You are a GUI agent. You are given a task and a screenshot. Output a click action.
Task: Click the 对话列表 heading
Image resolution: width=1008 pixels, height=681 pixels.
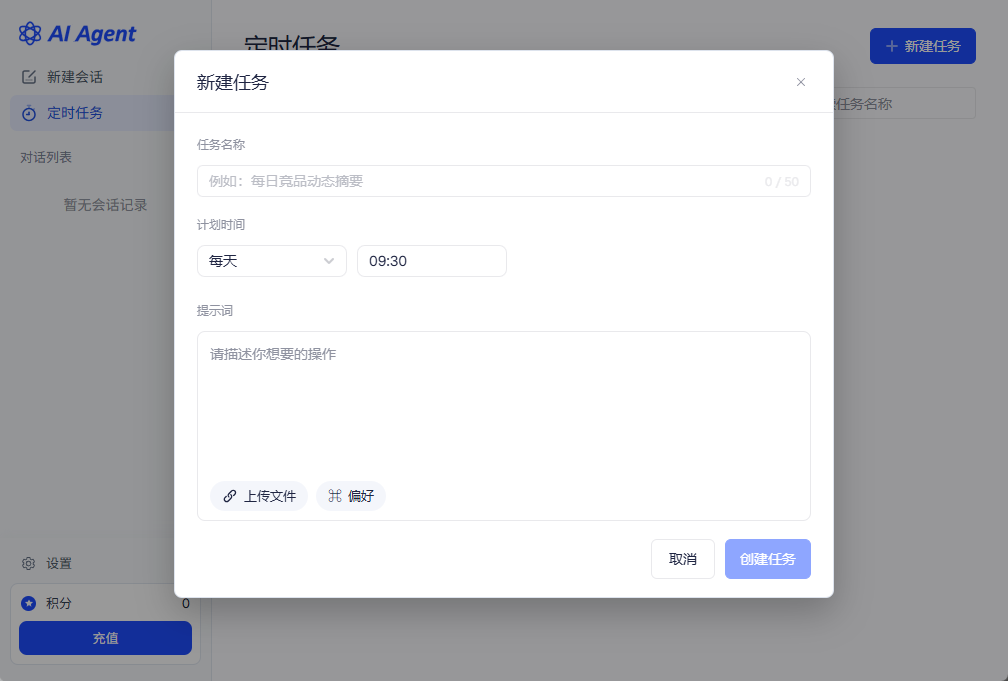46,158
